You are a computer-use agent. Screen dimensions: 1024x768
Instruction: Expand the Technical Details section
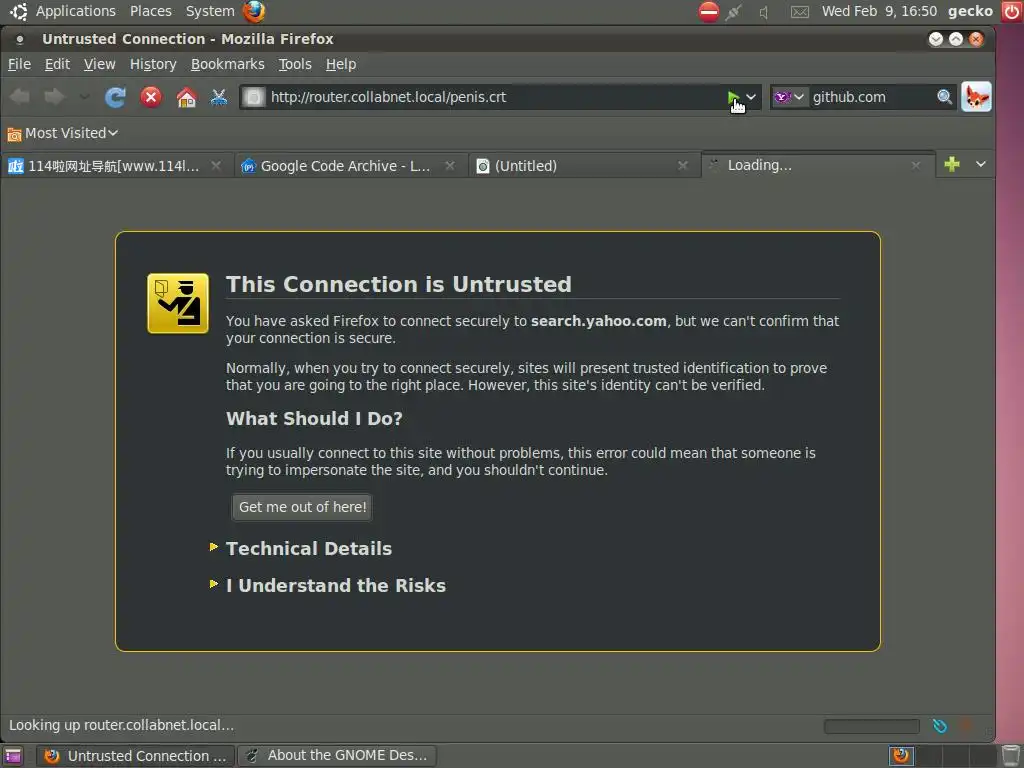click(308, 549)
